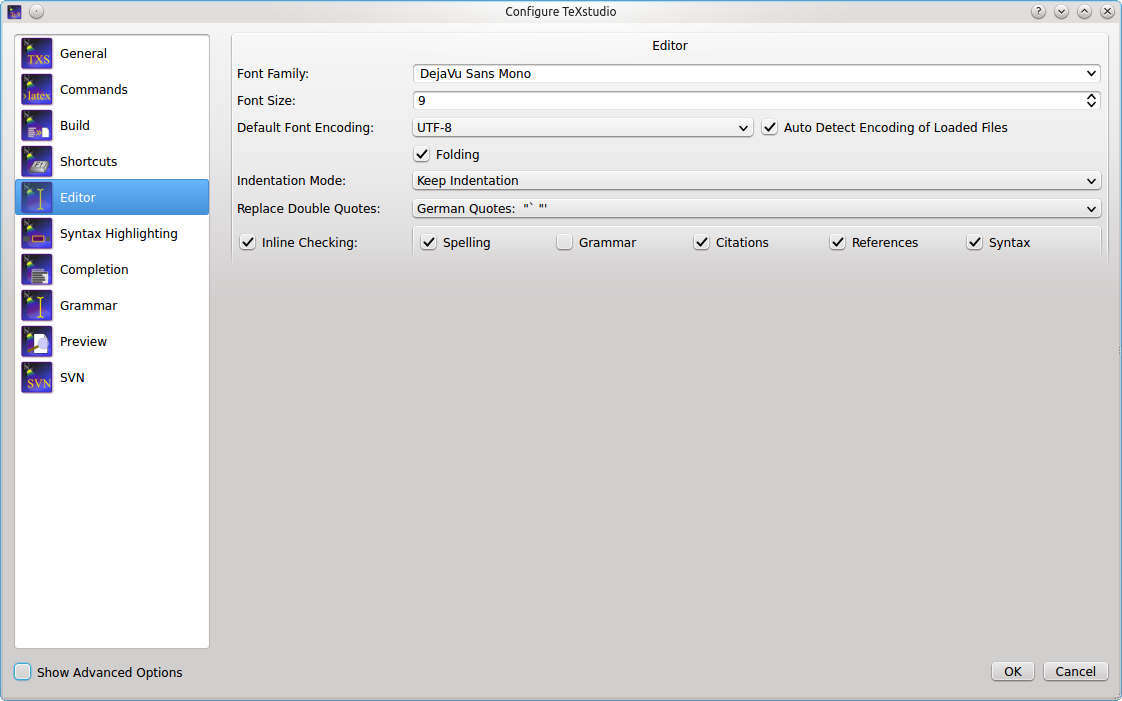Viewport: 1122px width, 701px height.
Task: Confirm settings with the OK button
Action: tap(1013, 672)
